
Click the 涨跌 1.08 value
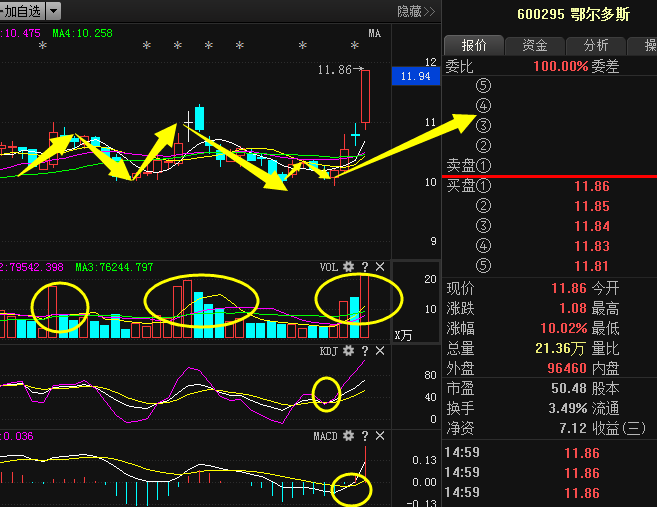pyautogui.click(x=573, y=308)
